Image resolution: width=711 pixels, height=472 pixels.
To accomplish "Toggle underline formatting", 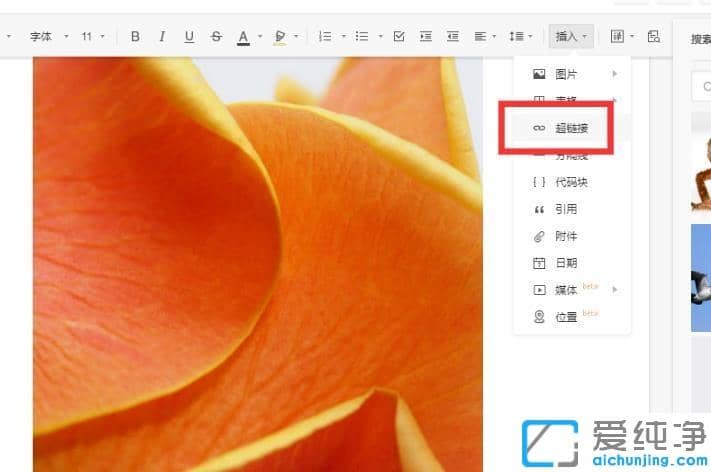I will click(189, 37).
